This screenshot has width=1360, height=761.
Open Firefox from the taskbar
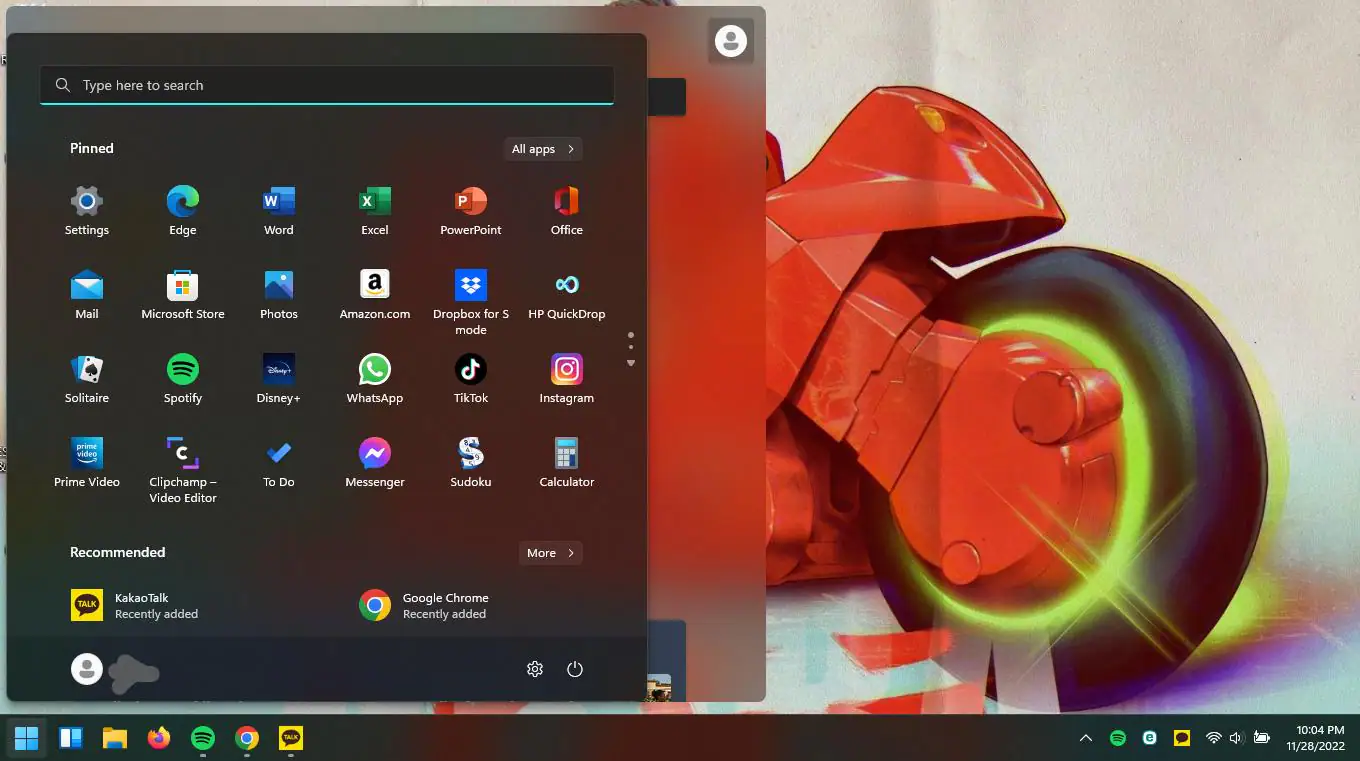click(x=159, y=739)
